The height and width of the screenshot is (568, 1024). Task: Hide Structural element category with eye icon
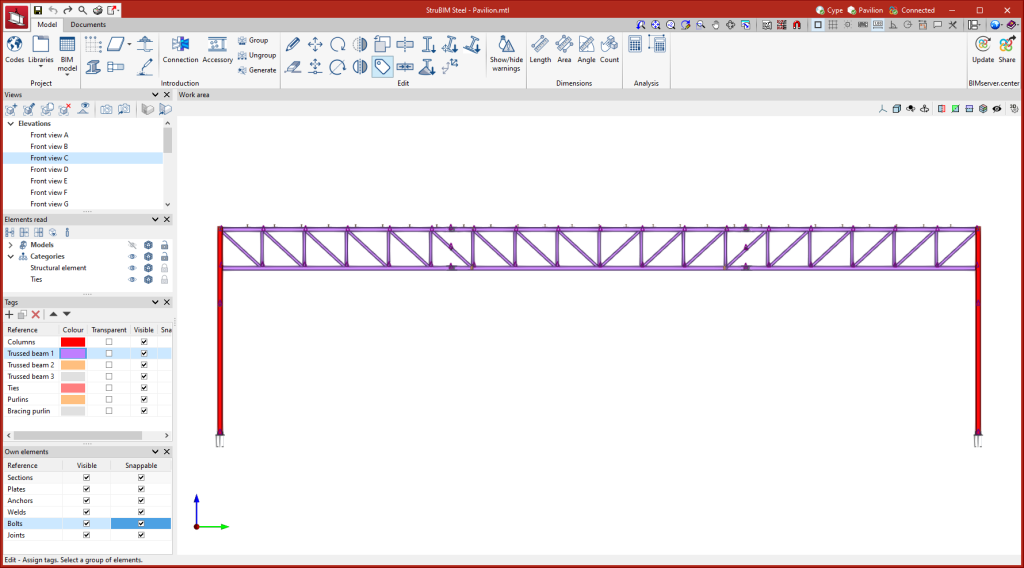(x=132, y=268)
